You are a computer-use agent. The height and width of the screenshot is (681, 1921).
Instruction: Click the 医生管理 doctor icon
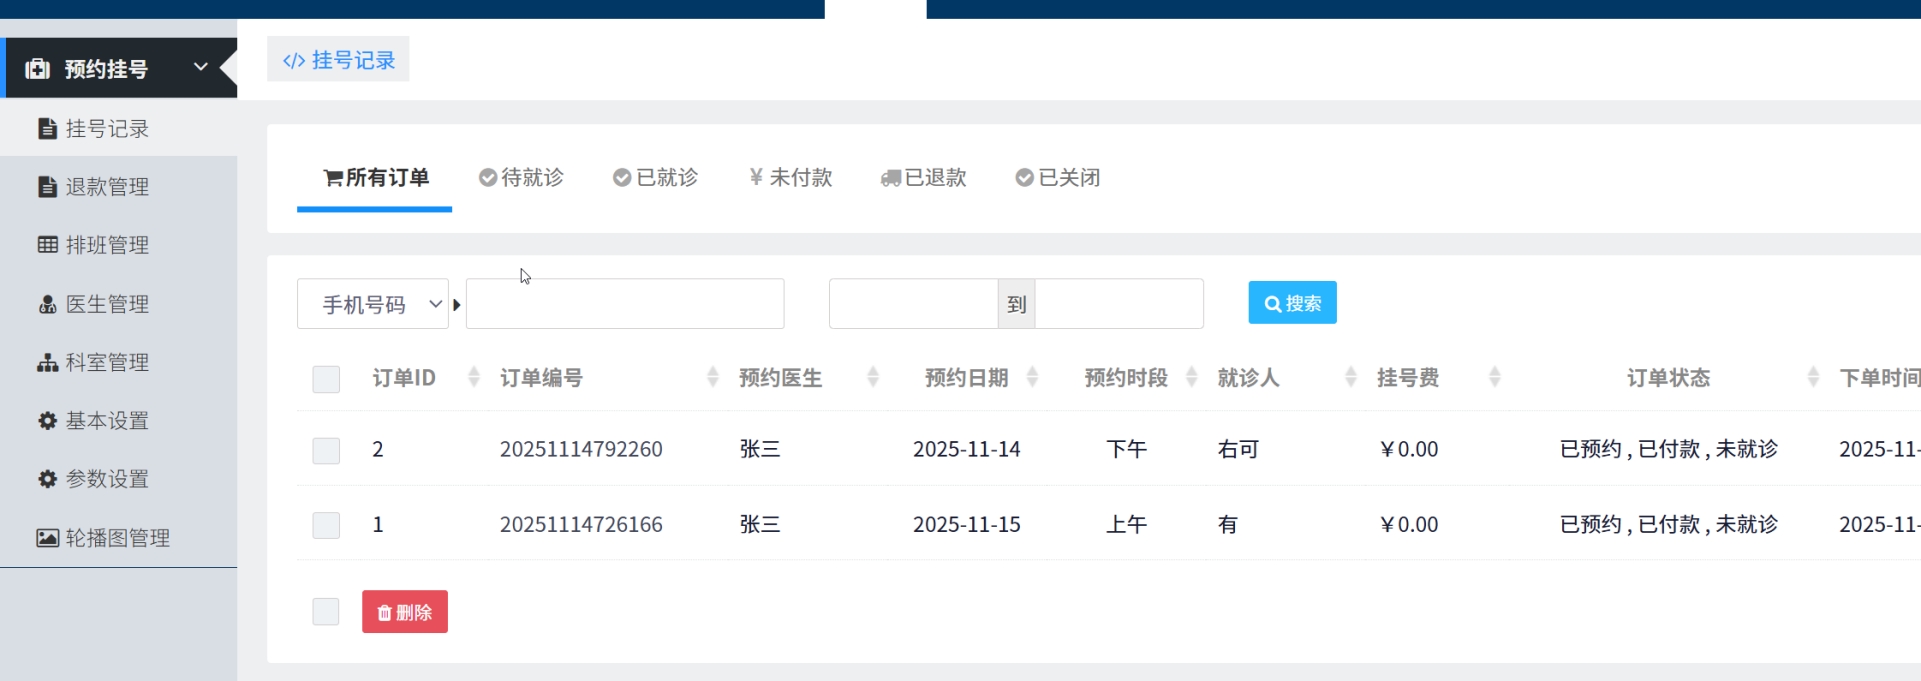point(47,304)
